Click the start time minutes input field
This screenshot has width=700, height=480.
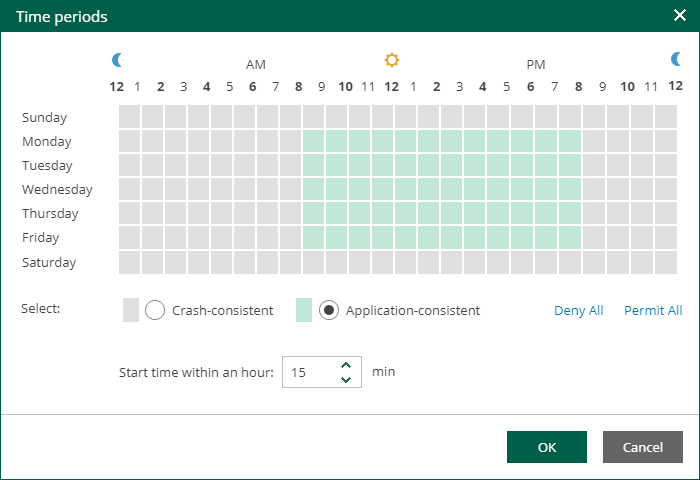tap(308, 372)
